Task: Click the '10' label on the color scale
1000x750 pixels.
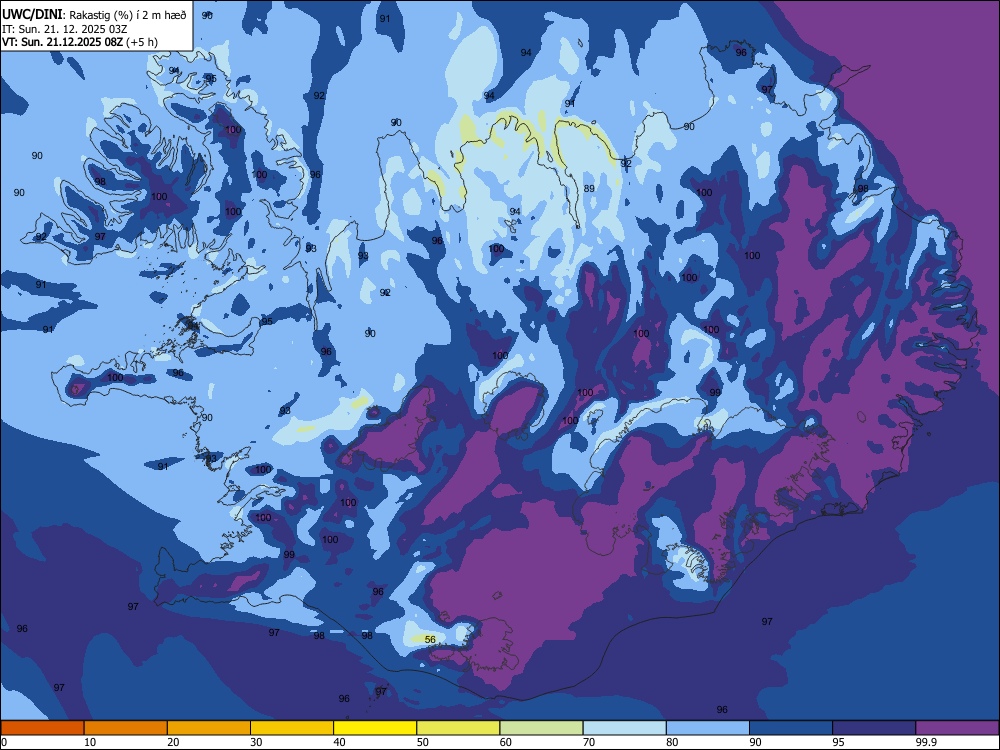Action: tap(90, 742)
